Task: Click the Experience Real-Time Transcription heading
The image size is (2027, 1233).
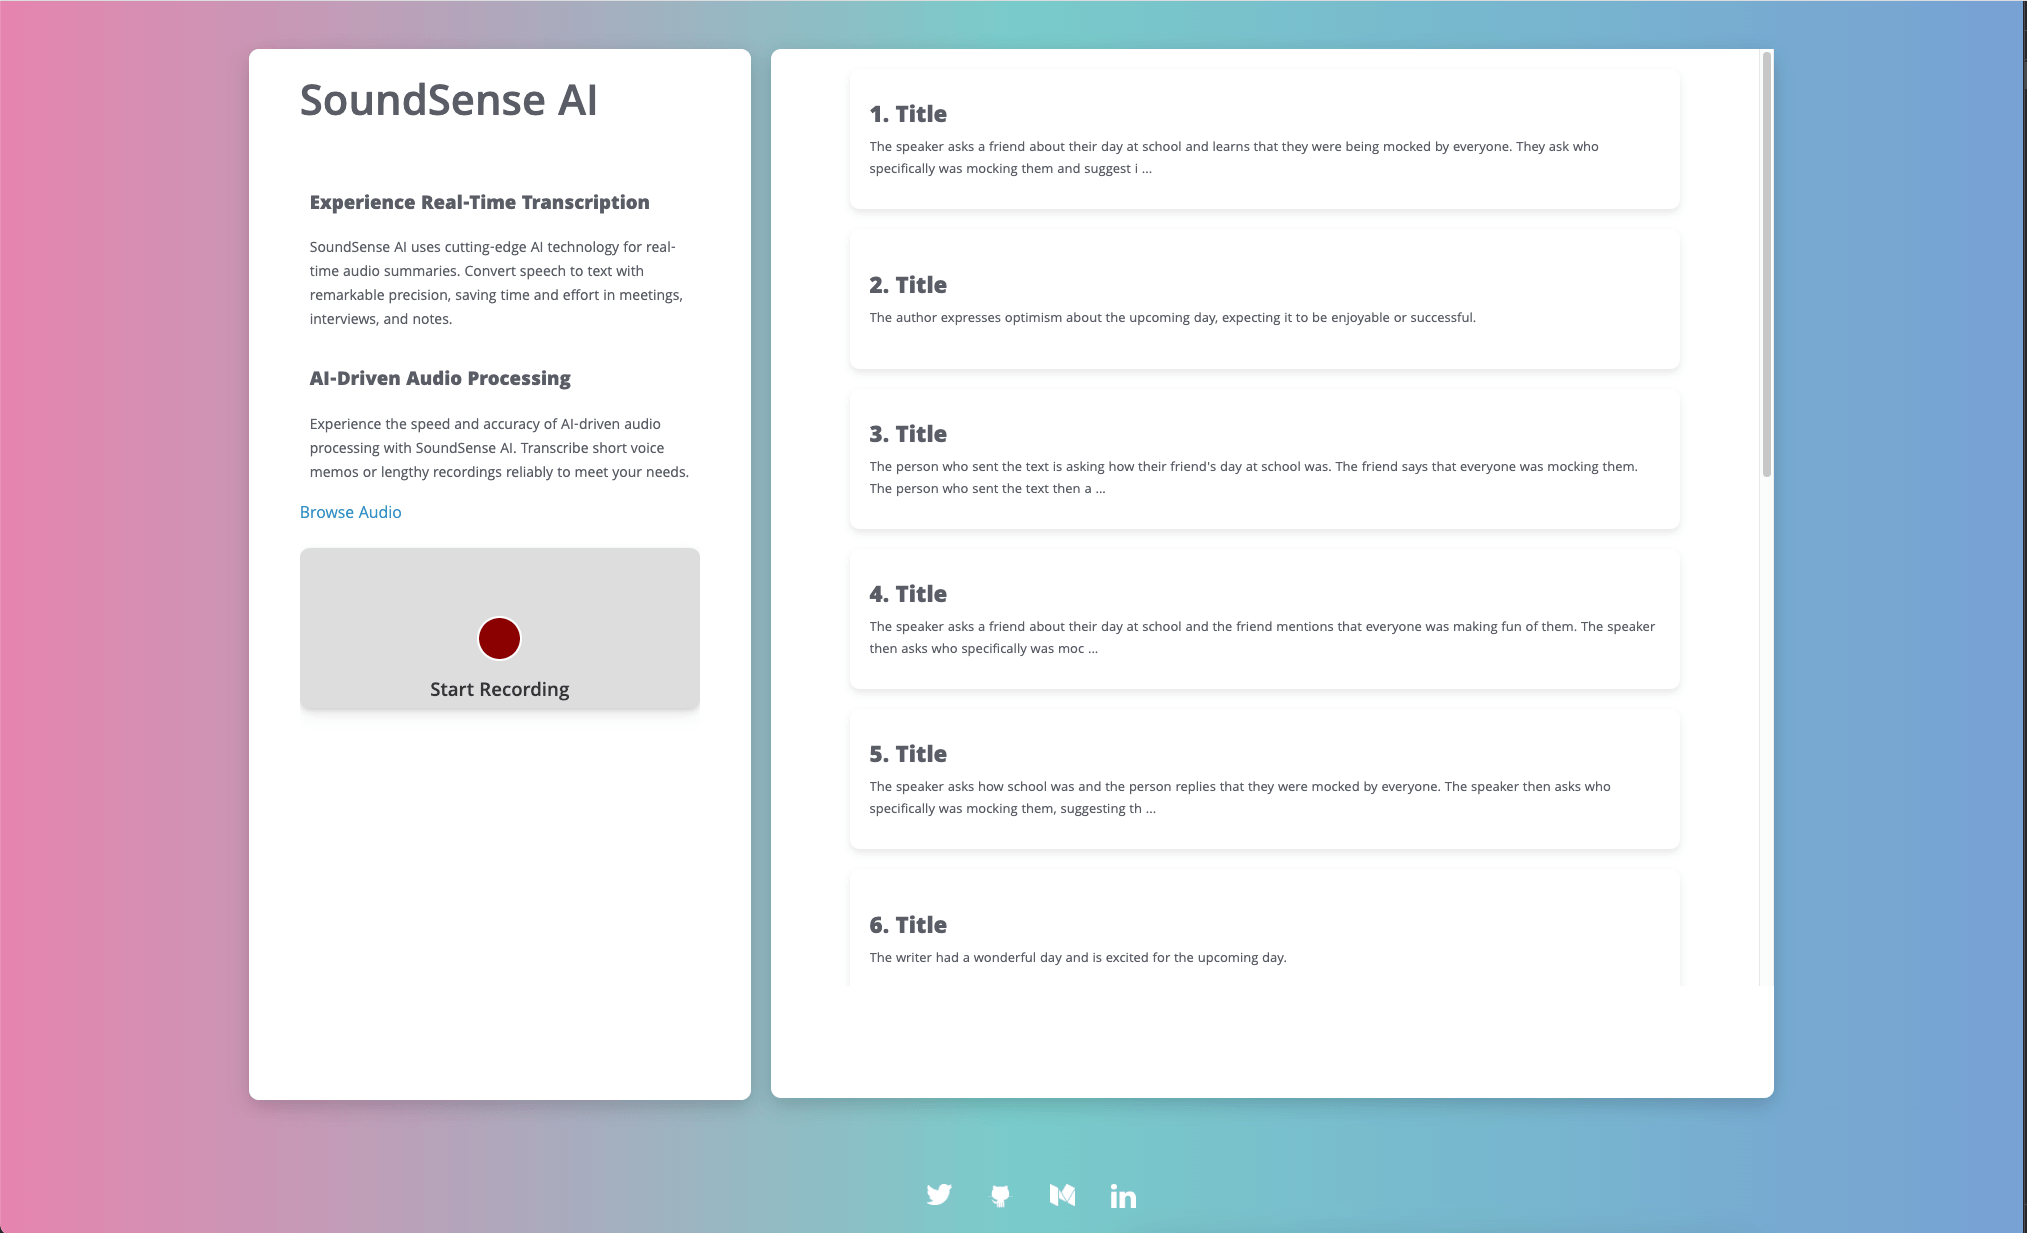Action: [479, 202]
